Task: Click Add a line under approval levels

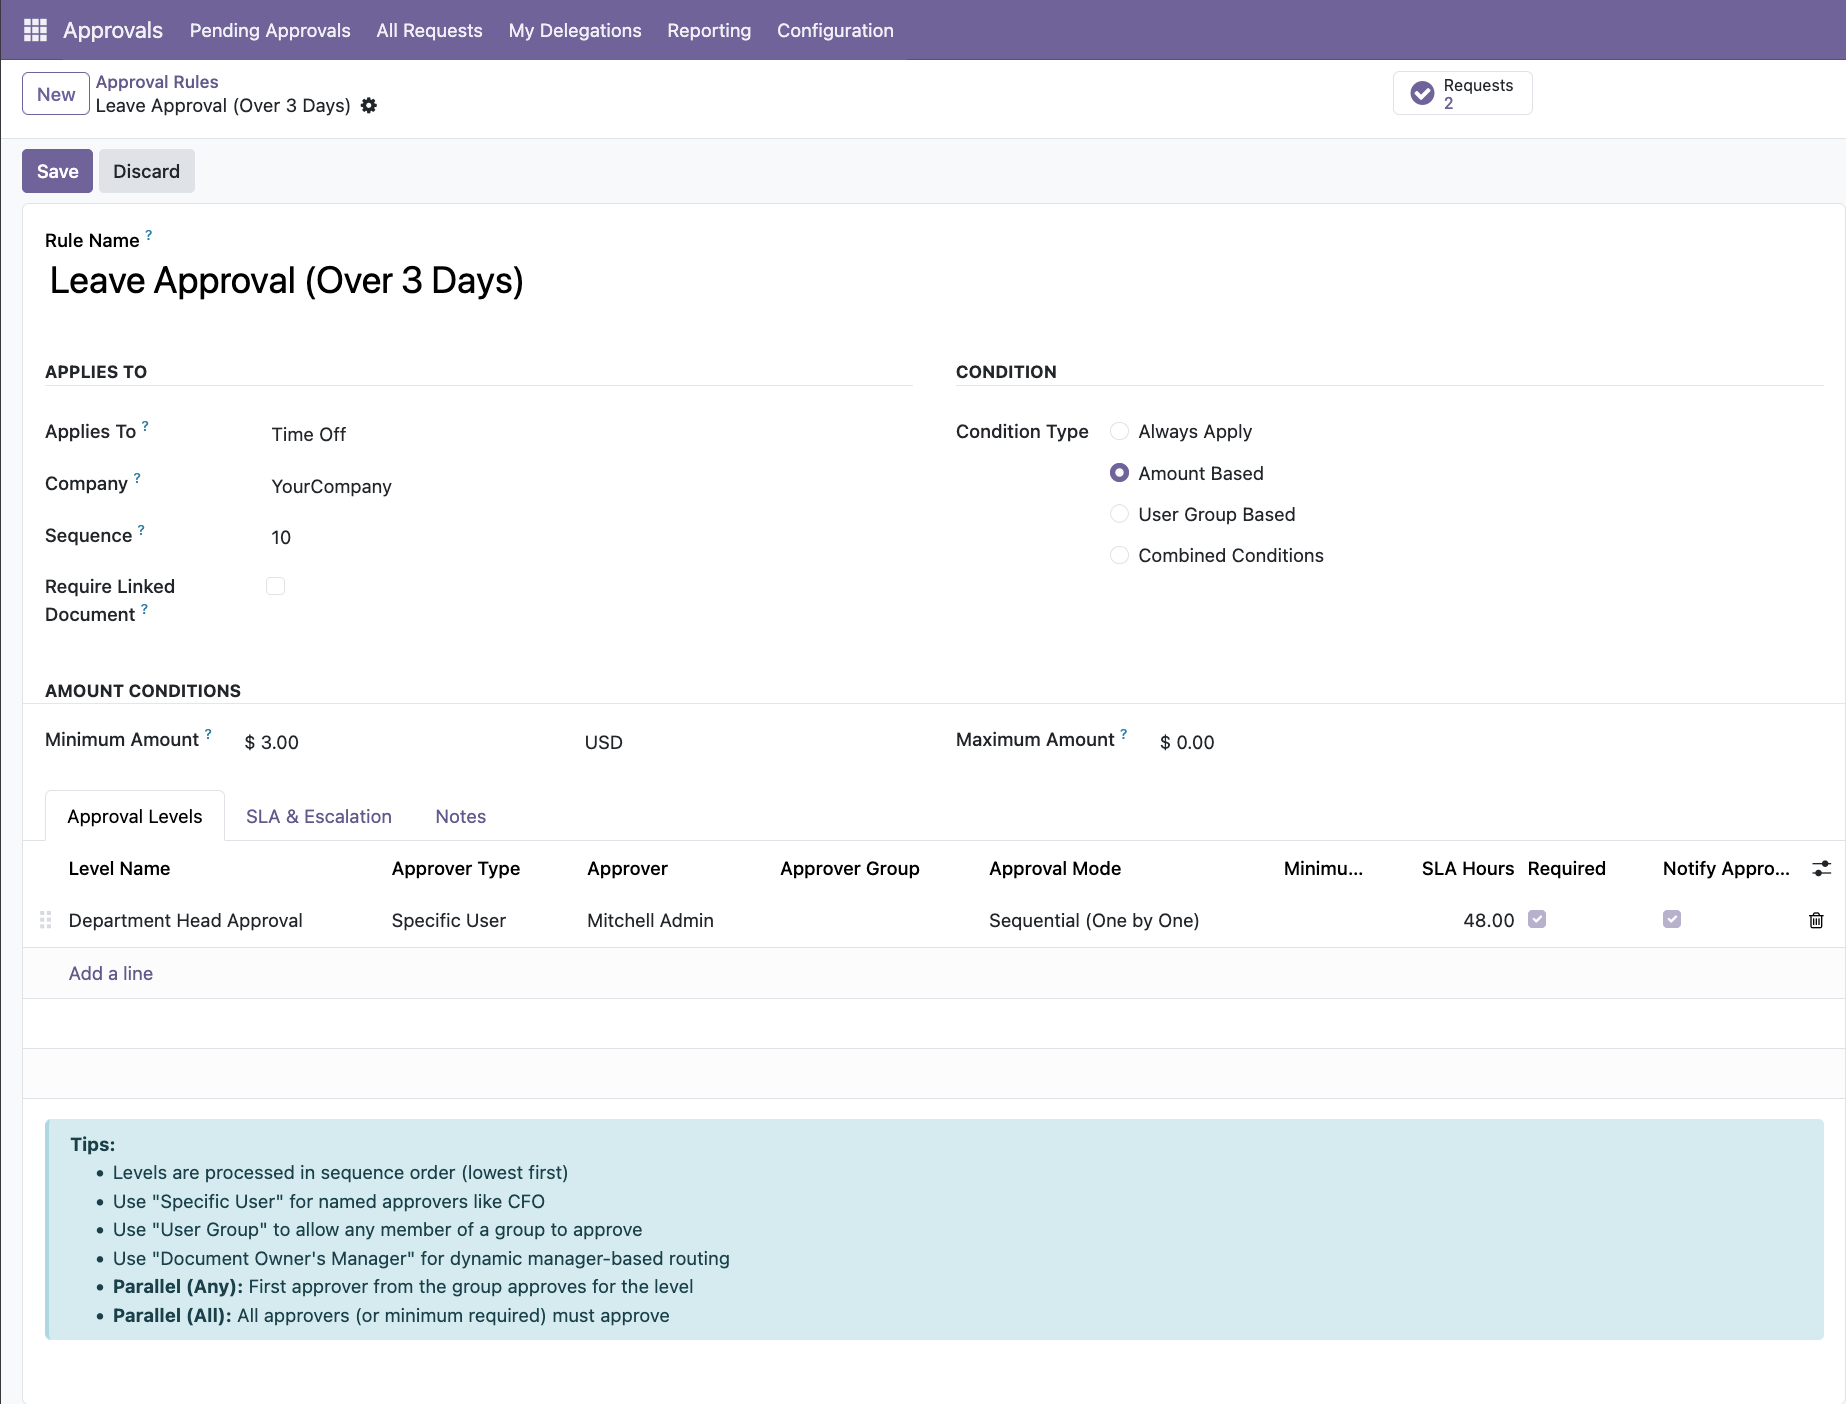Action: click(110, 973)
